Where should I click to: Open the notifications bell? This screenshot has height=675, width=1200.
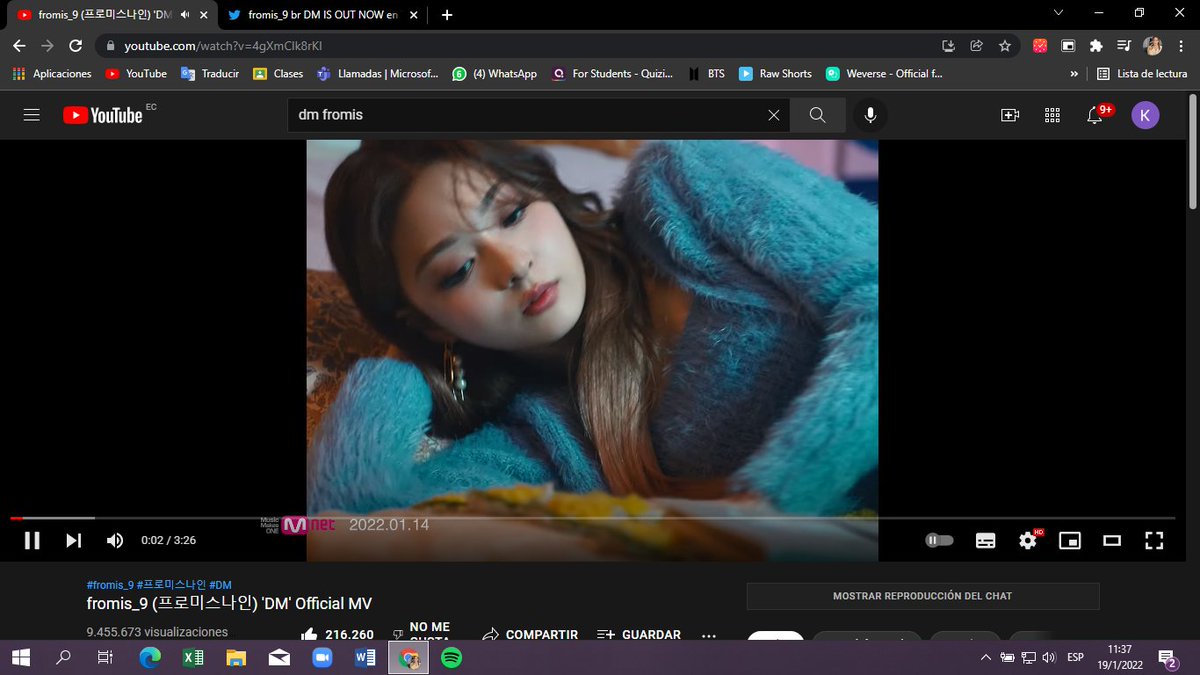[1096, 115]
